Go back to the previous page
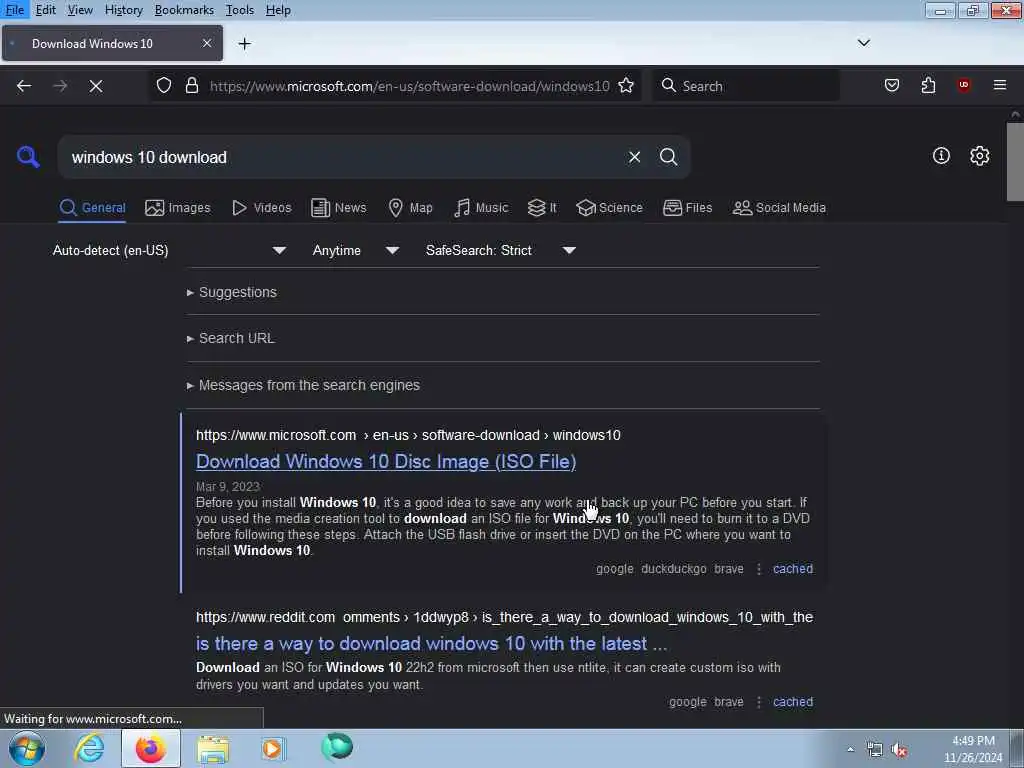Screen dimensions: 1024x768 24,86
